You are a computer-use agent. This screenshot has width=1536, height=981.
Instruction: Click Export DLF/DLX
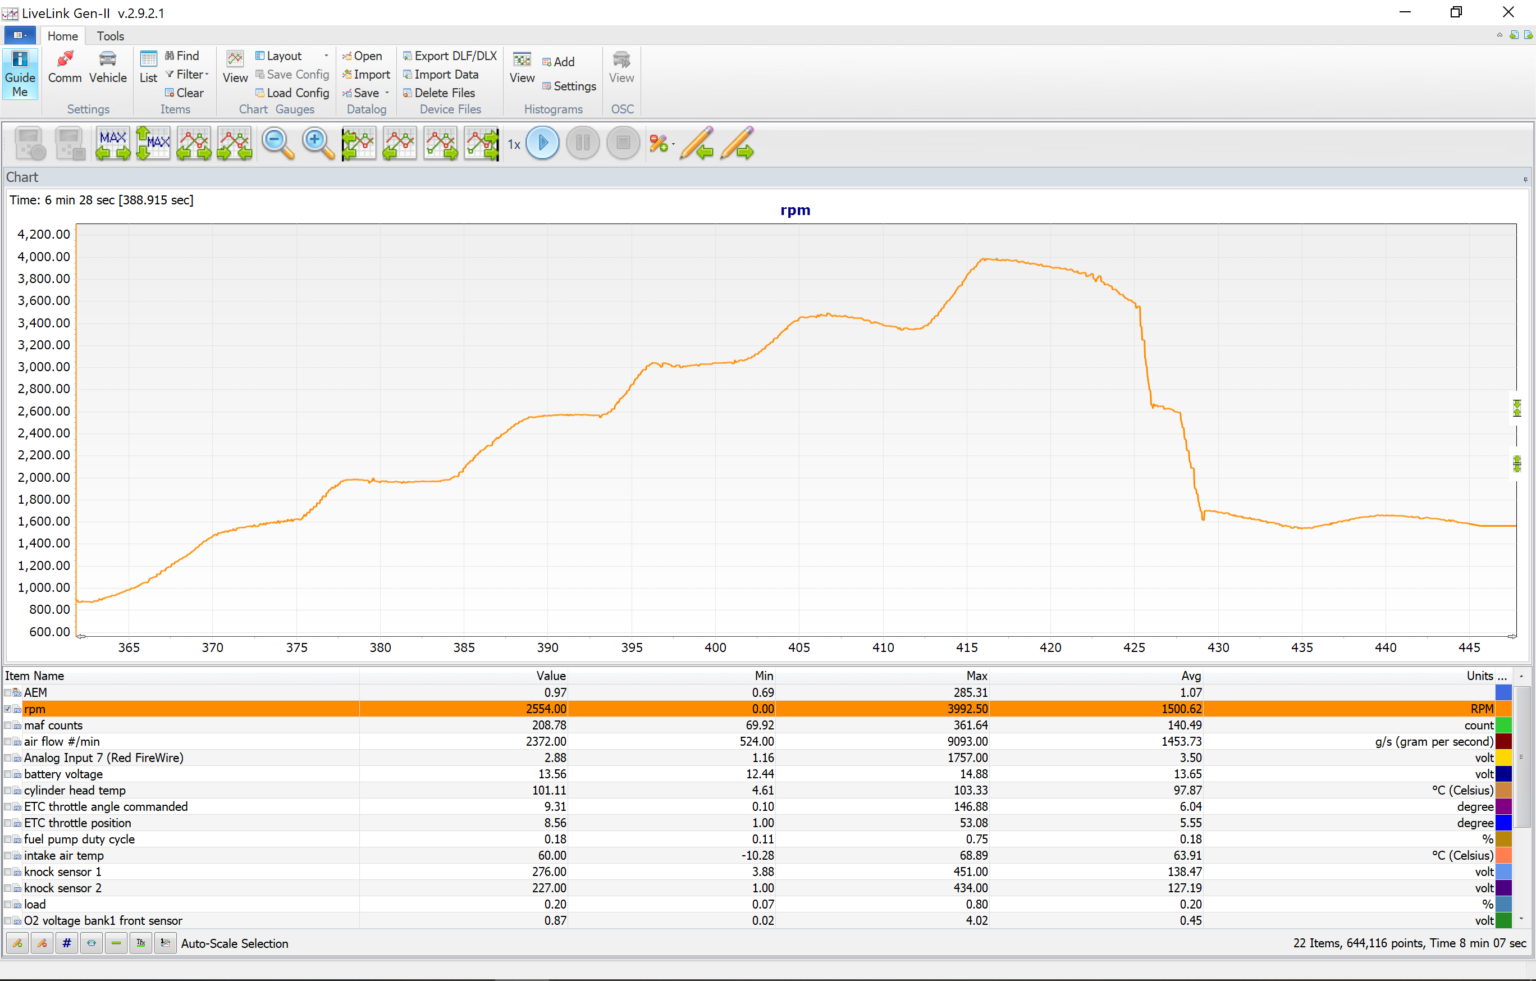450,56
